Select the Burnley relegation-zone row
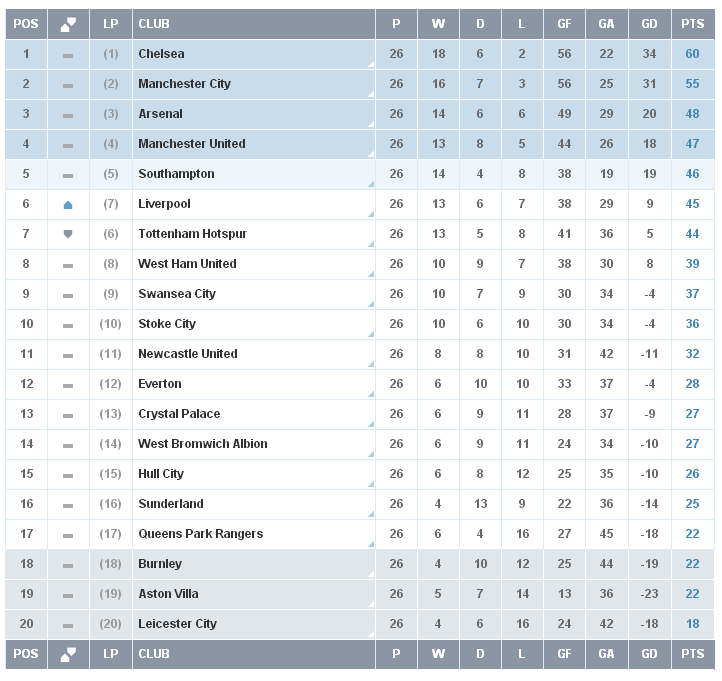Viewport: 722px width, 681px height. tap(360, 564)
